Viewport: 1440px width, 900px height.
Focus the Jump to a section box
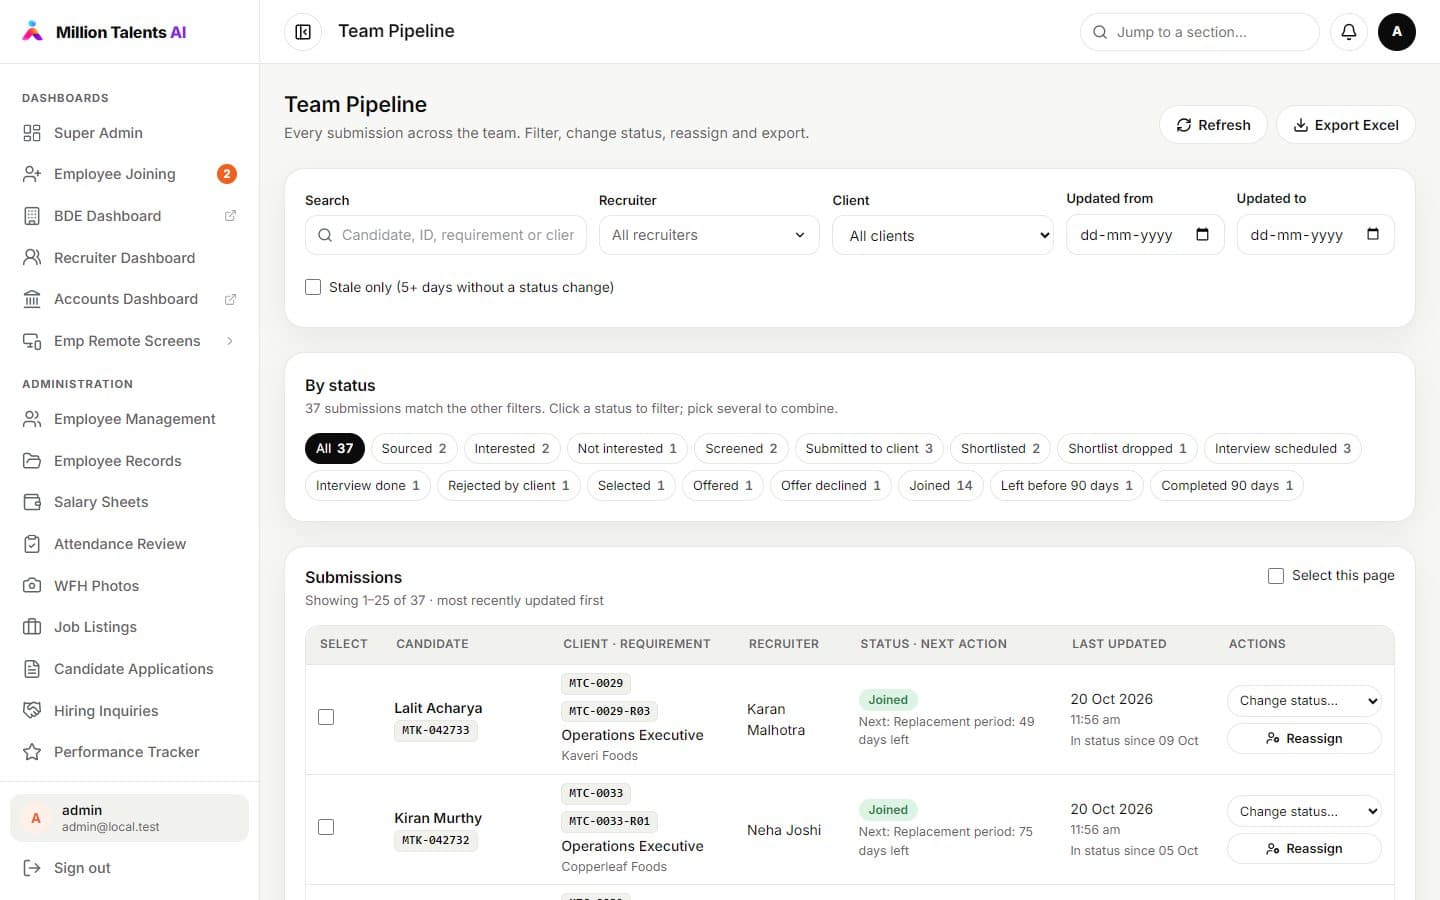tap(1199, 32)
